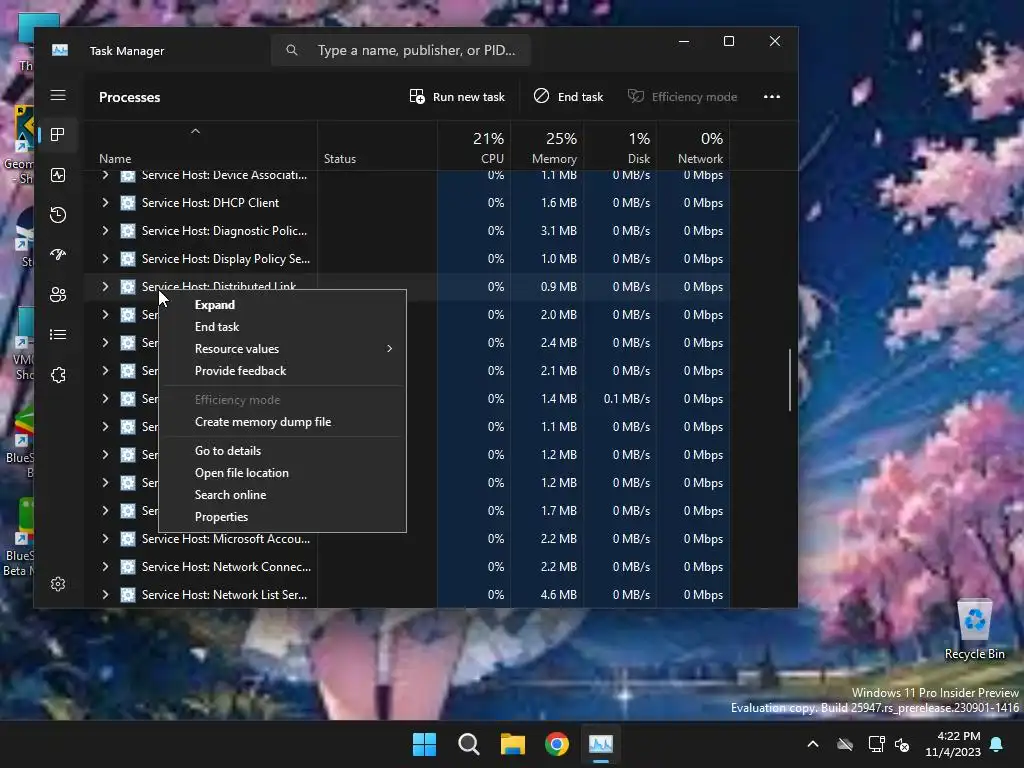Select Service Host: Network Connec... text

pos(226,567)
